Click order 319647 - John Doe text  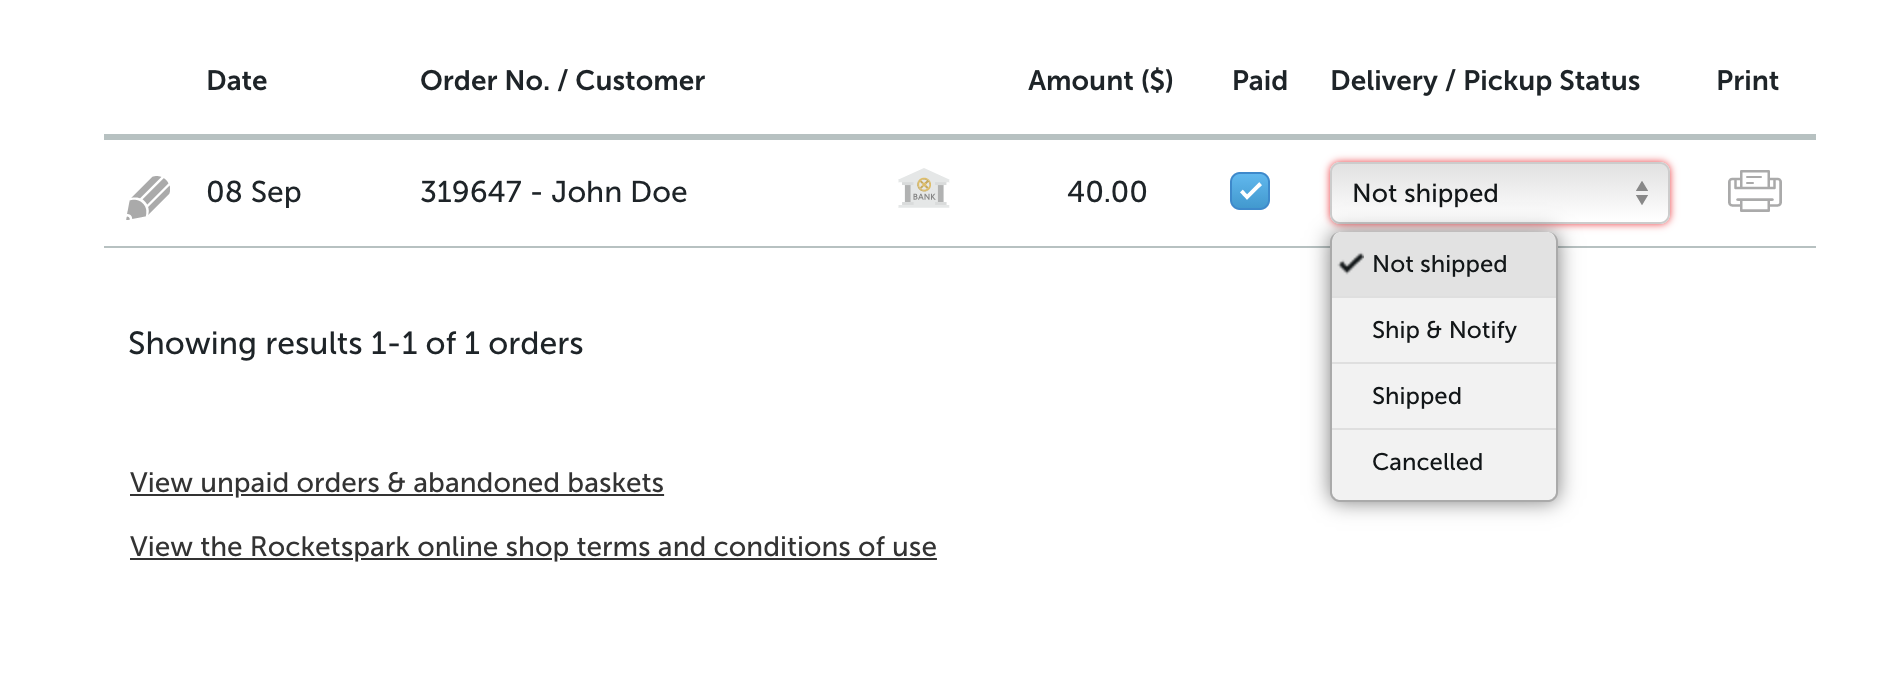[x=553, y=192]
